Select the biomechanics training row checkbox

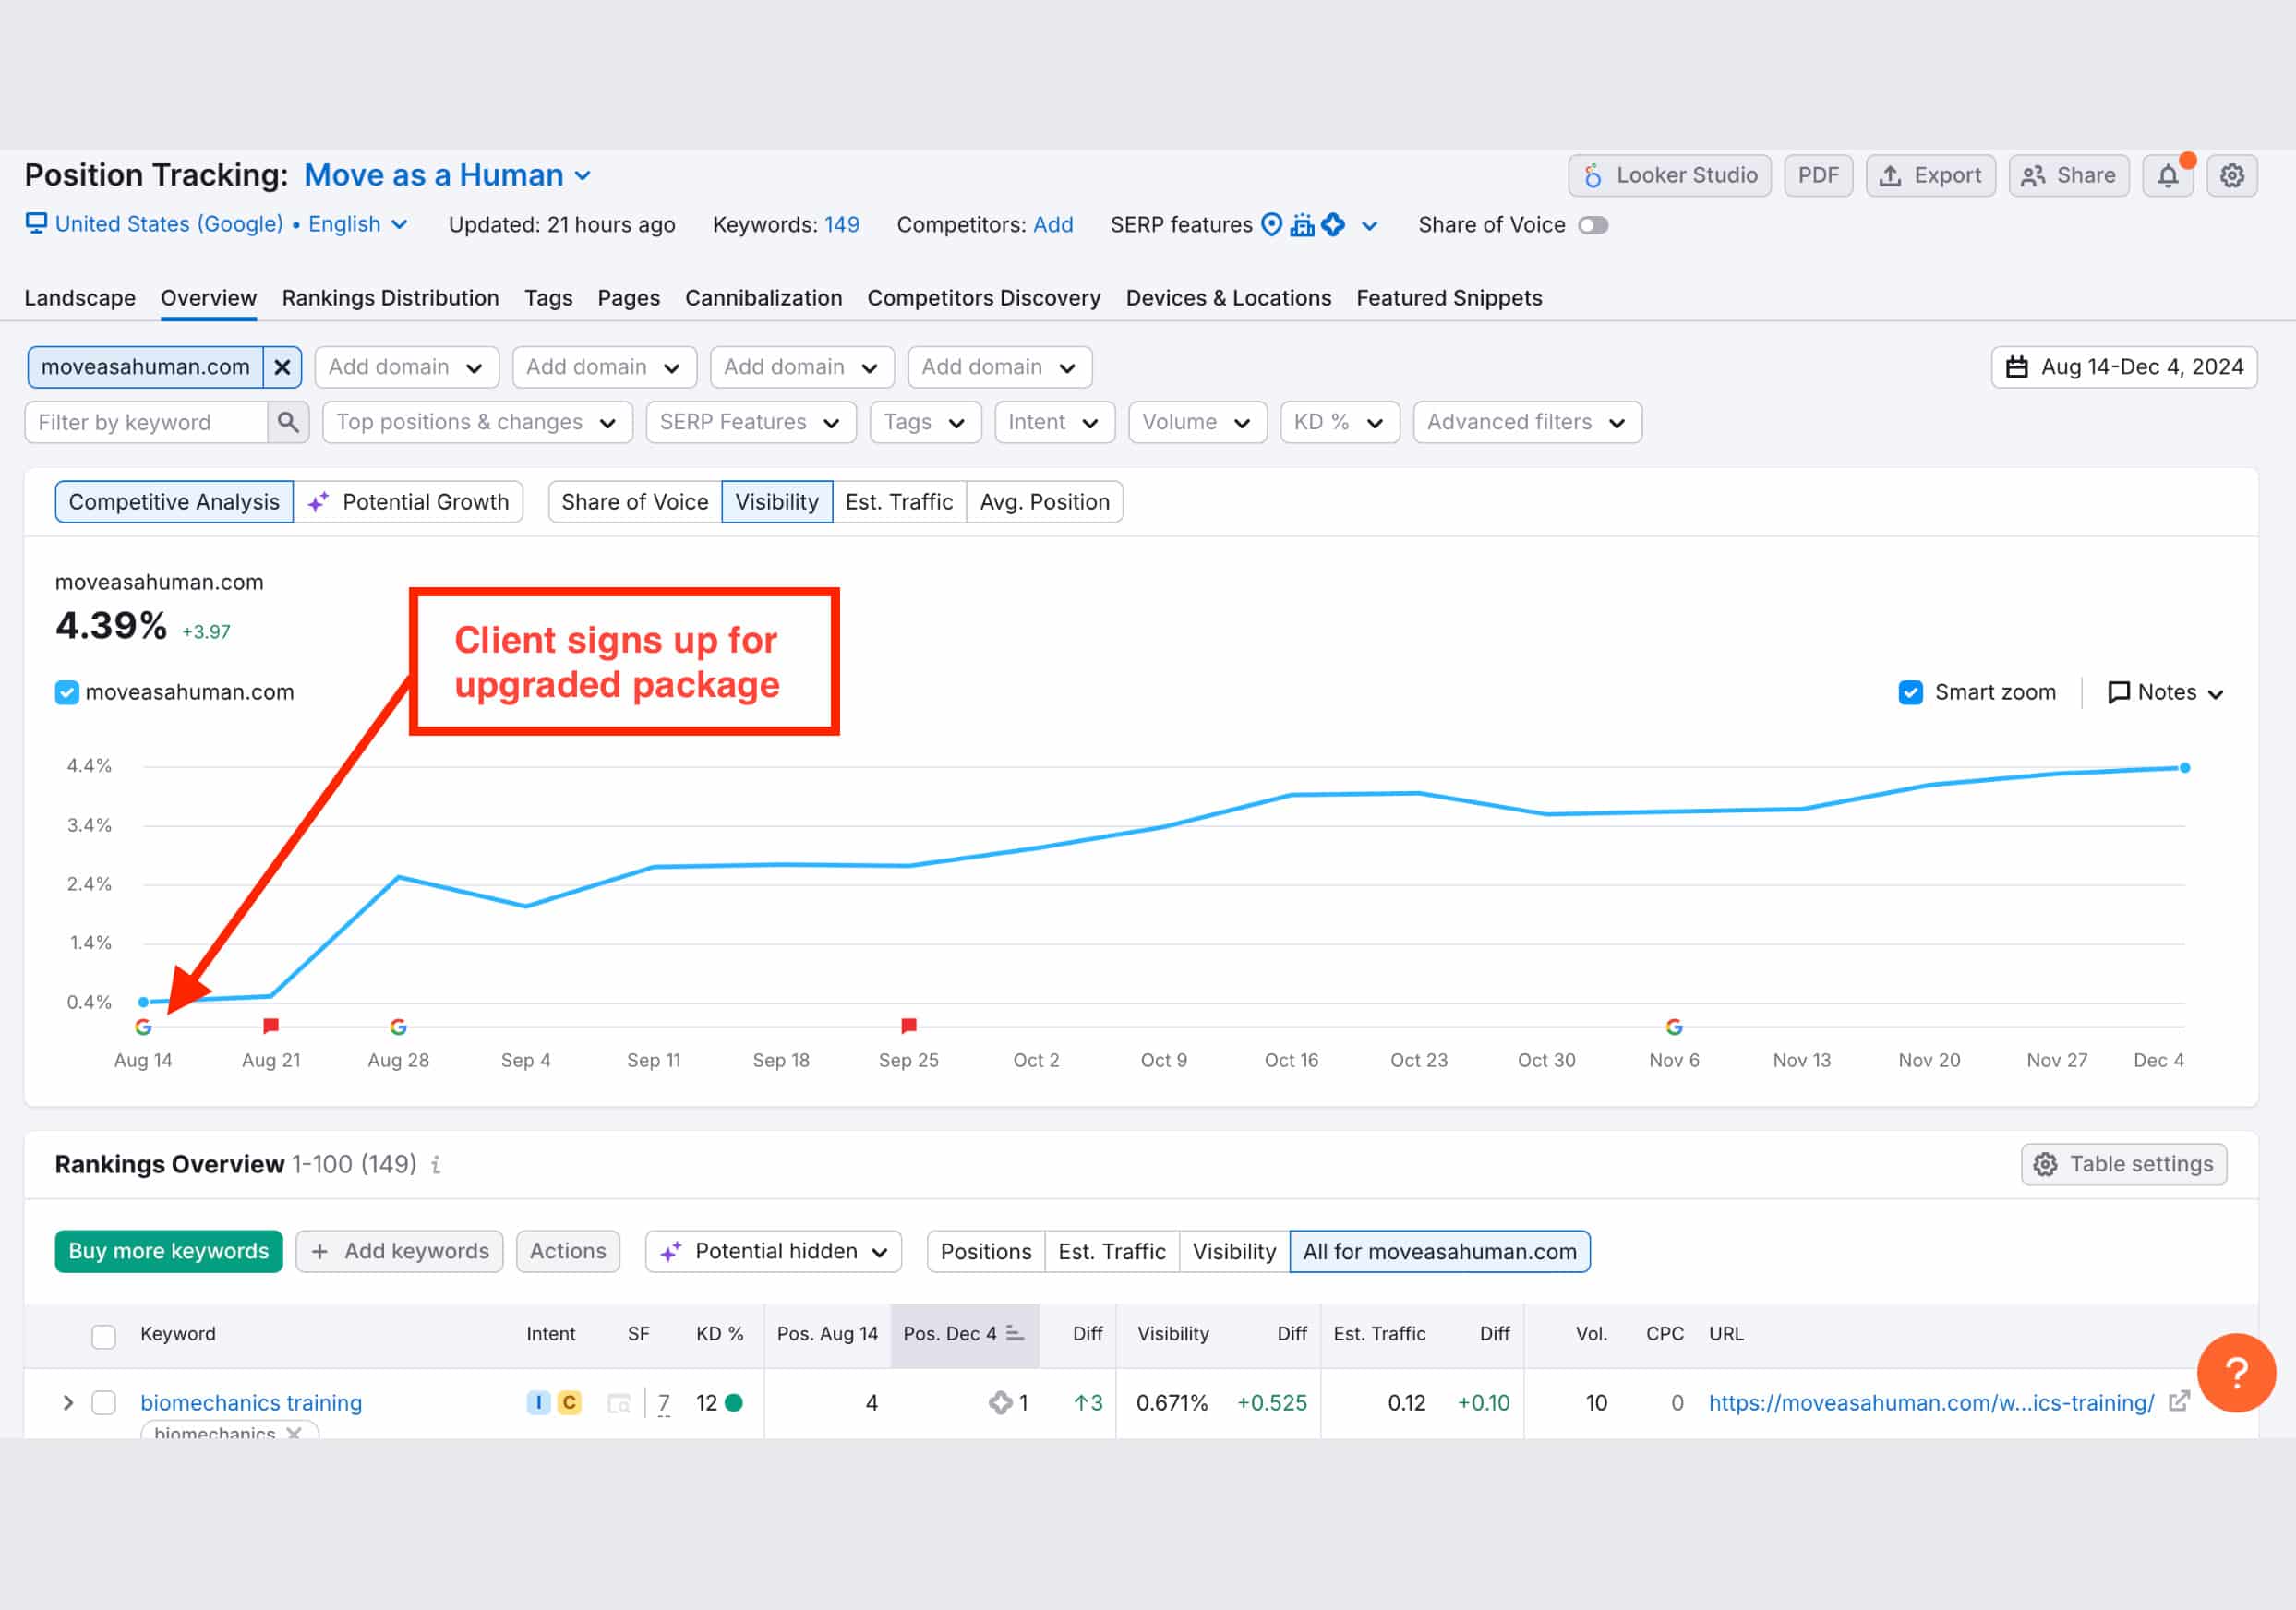click(104, 1402)
